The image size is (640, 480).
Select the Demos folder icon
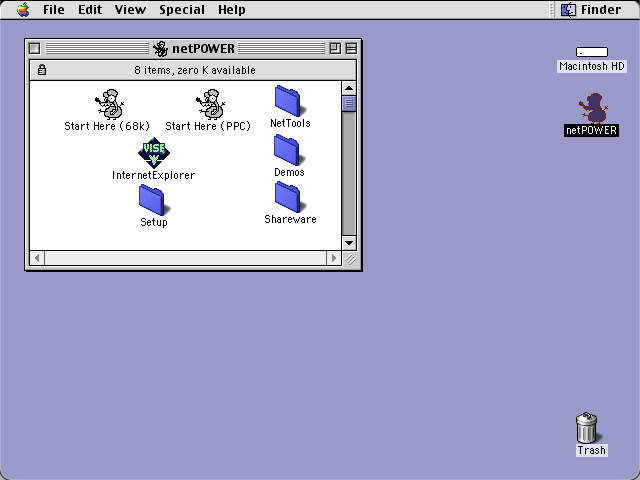coord(289,150)
